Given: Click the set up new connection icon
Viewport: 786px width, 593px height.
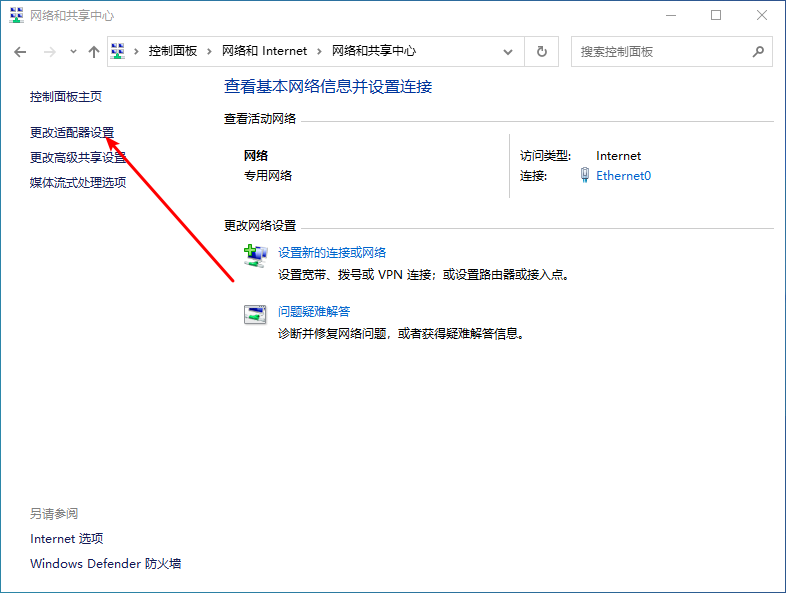Looking at the screenshot, I should [256, 256].
